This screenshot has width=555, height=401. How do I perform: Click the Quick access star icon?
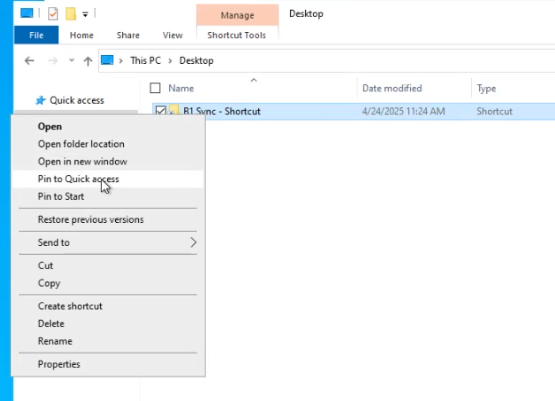tap(41, 101)
